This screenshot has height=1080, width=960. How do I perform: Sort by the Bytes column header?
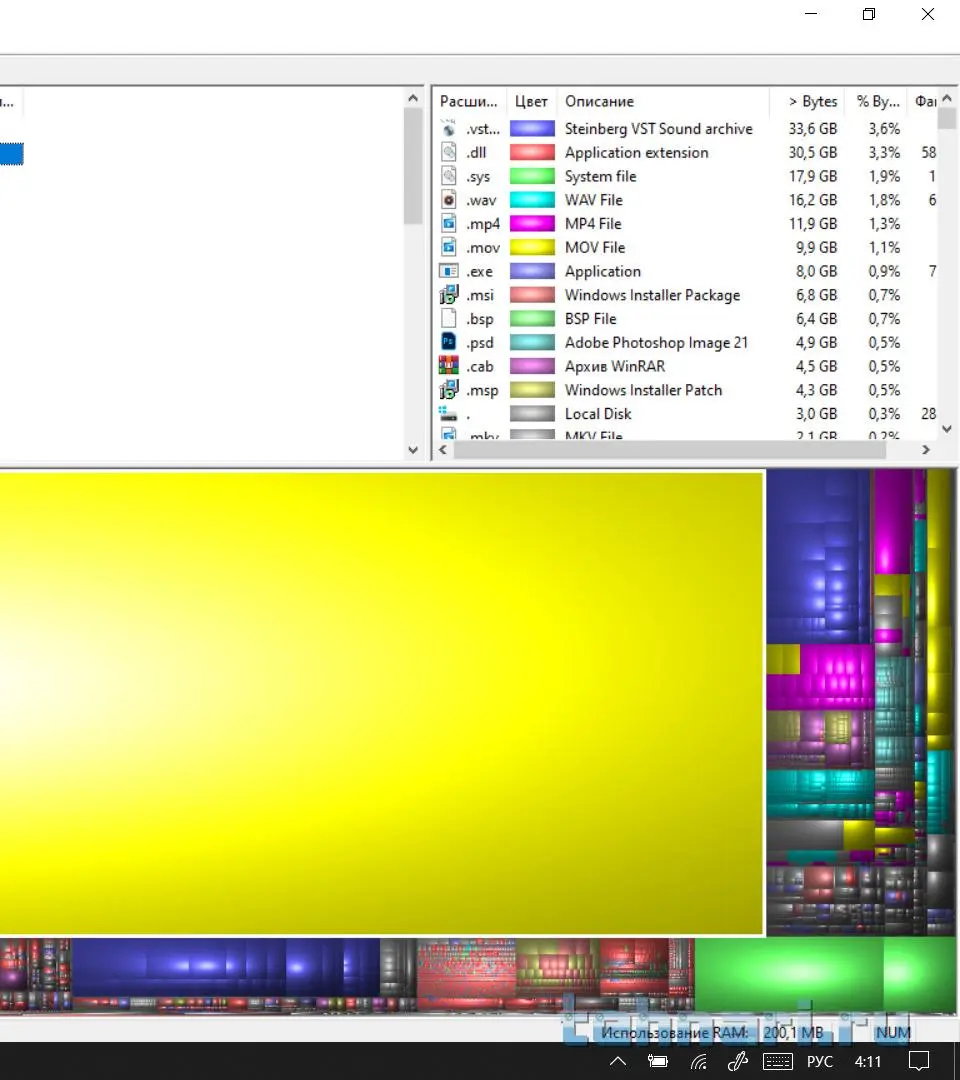tap(807, 101)
